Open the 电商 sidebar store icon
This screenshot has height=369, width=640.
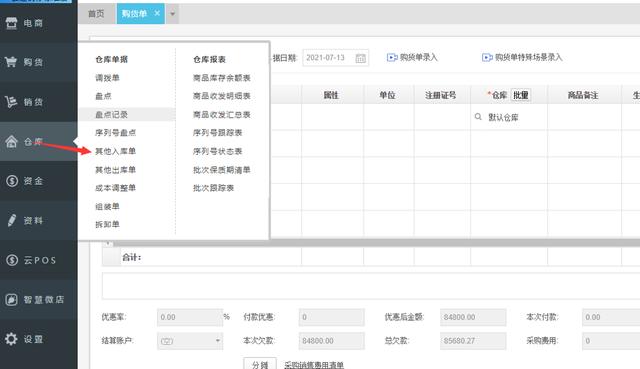11,23
